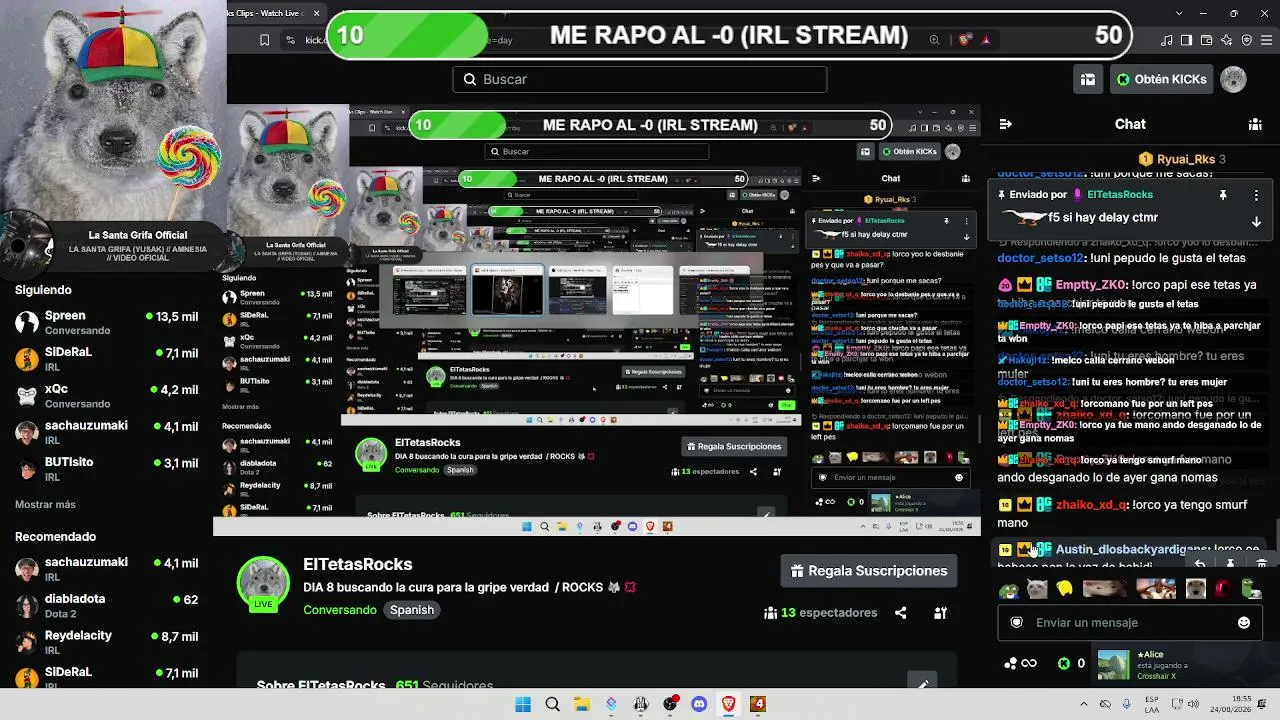This screenshot has height=720, width=1280.
Task: Unpin the pinned chat message
Action: pyautogui.click(x=1222, y=195)
